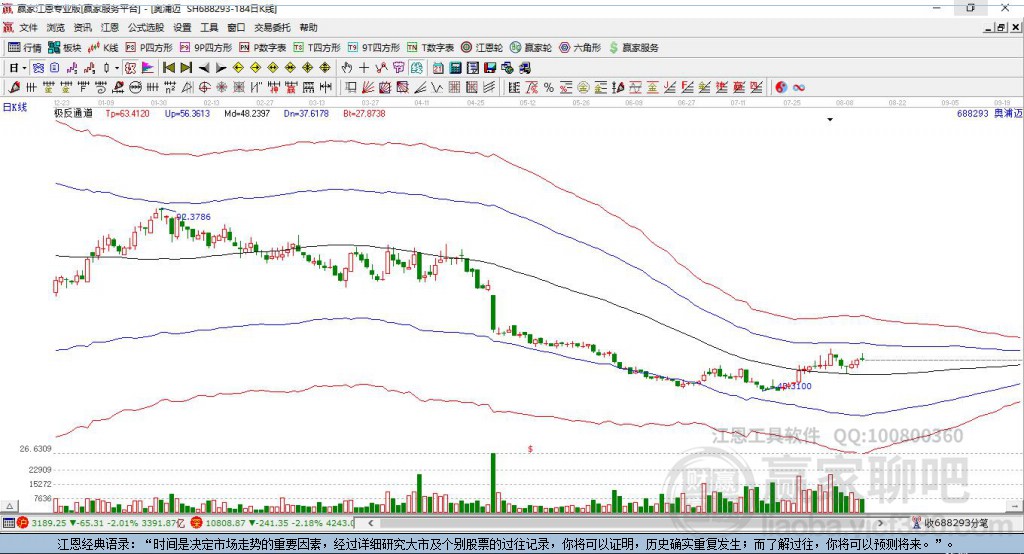The height and width of the screenshot is (554, 1024).
Task: Click the 688293 stock code label
Action: click(973, 114)
